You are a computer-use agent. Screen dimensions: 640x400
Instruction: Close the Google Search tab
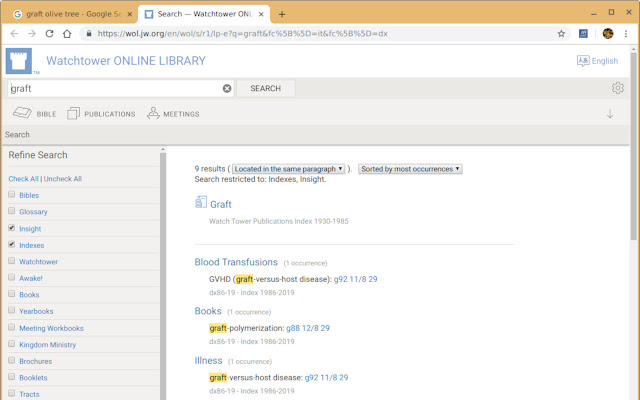pyautogui.click(x=130, y=14)
